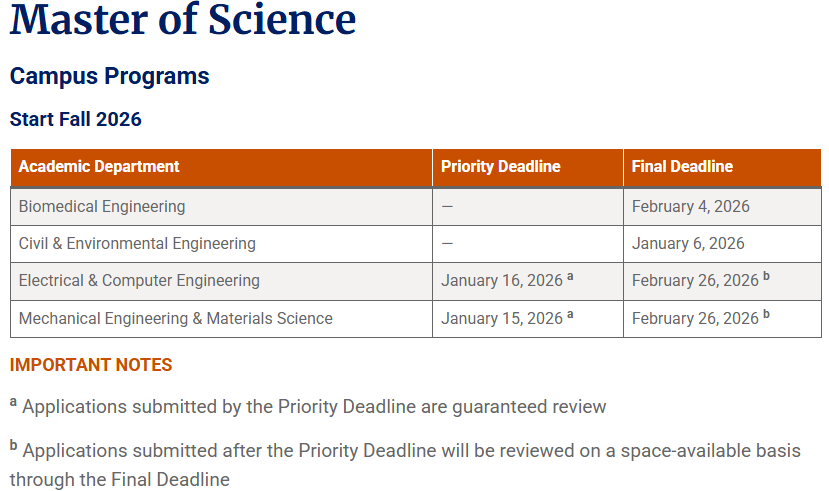Click the February 4, 2026 final deadline

(x=690, y=206)
